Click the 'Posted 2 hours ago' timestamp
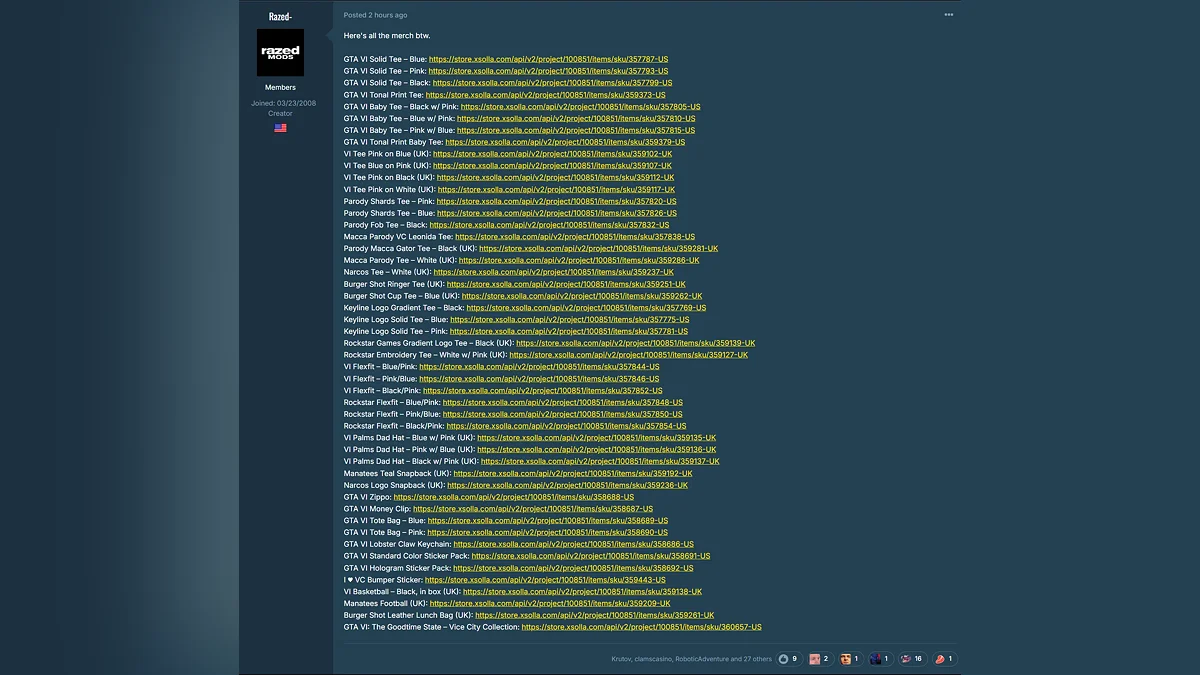The image size is (1200, 675). (x=375, y=15)
